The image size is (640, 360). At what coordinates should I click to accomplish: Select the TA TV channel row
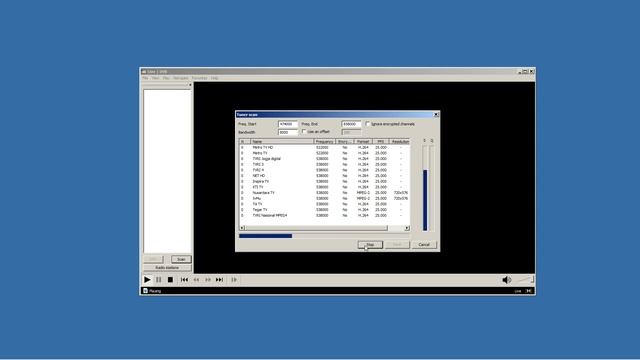(324, 204)
